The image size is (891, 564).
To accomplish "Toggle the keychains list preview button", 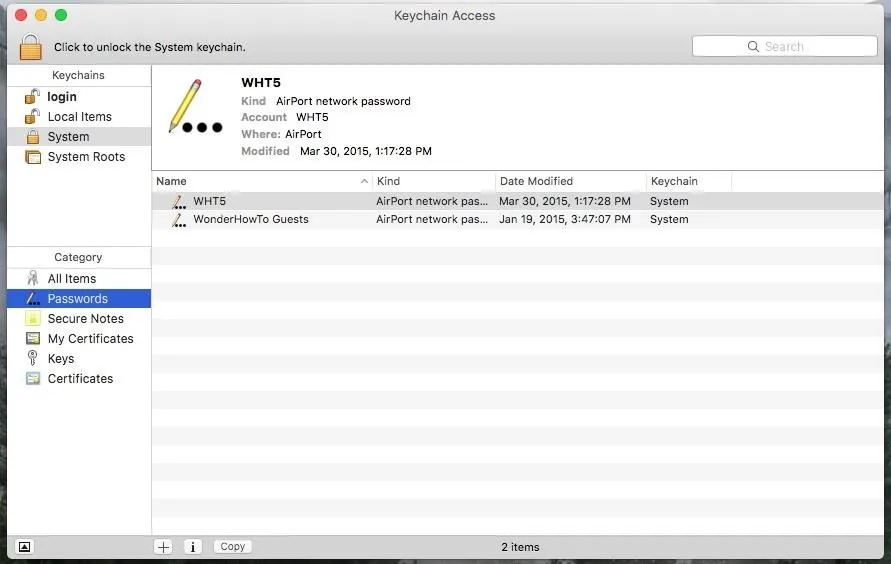I will [x=24, y=547].
